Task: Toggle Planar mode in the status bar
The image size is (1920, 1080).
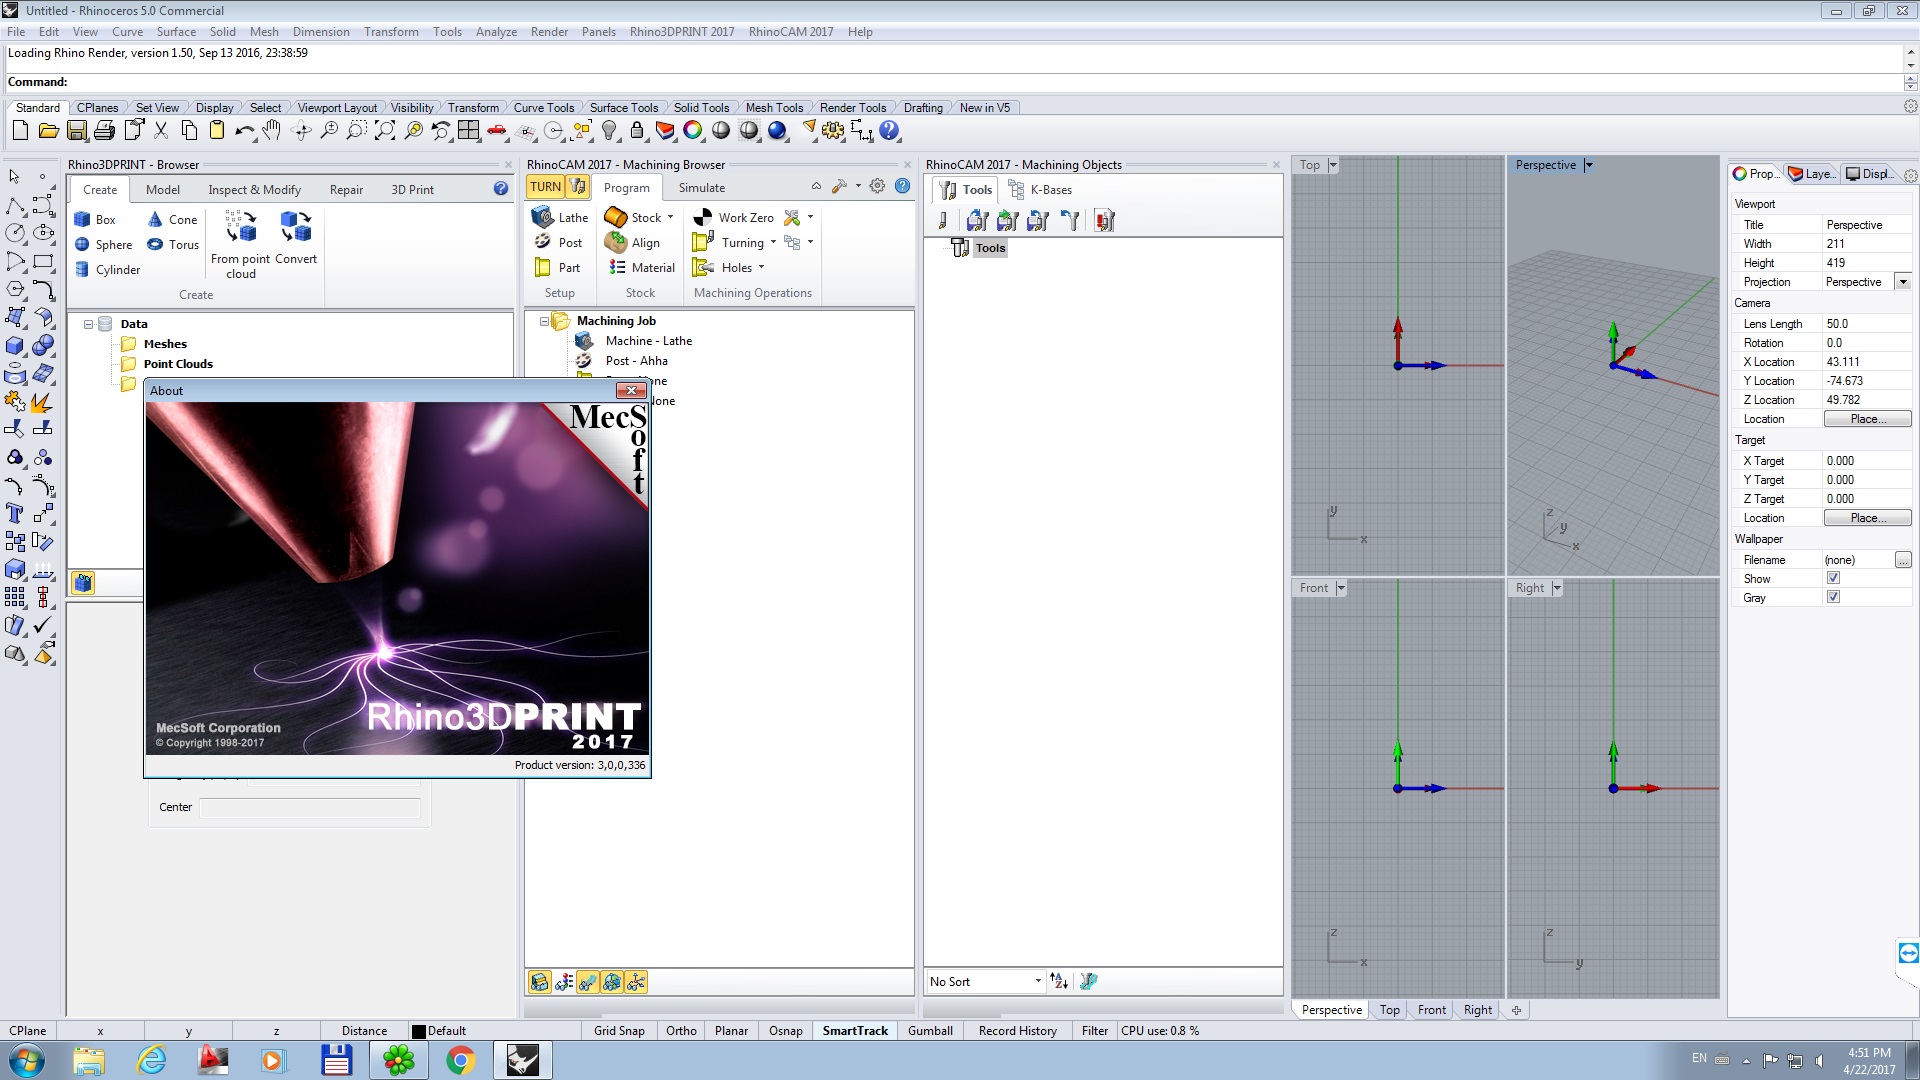Action: coord(731,1031)
